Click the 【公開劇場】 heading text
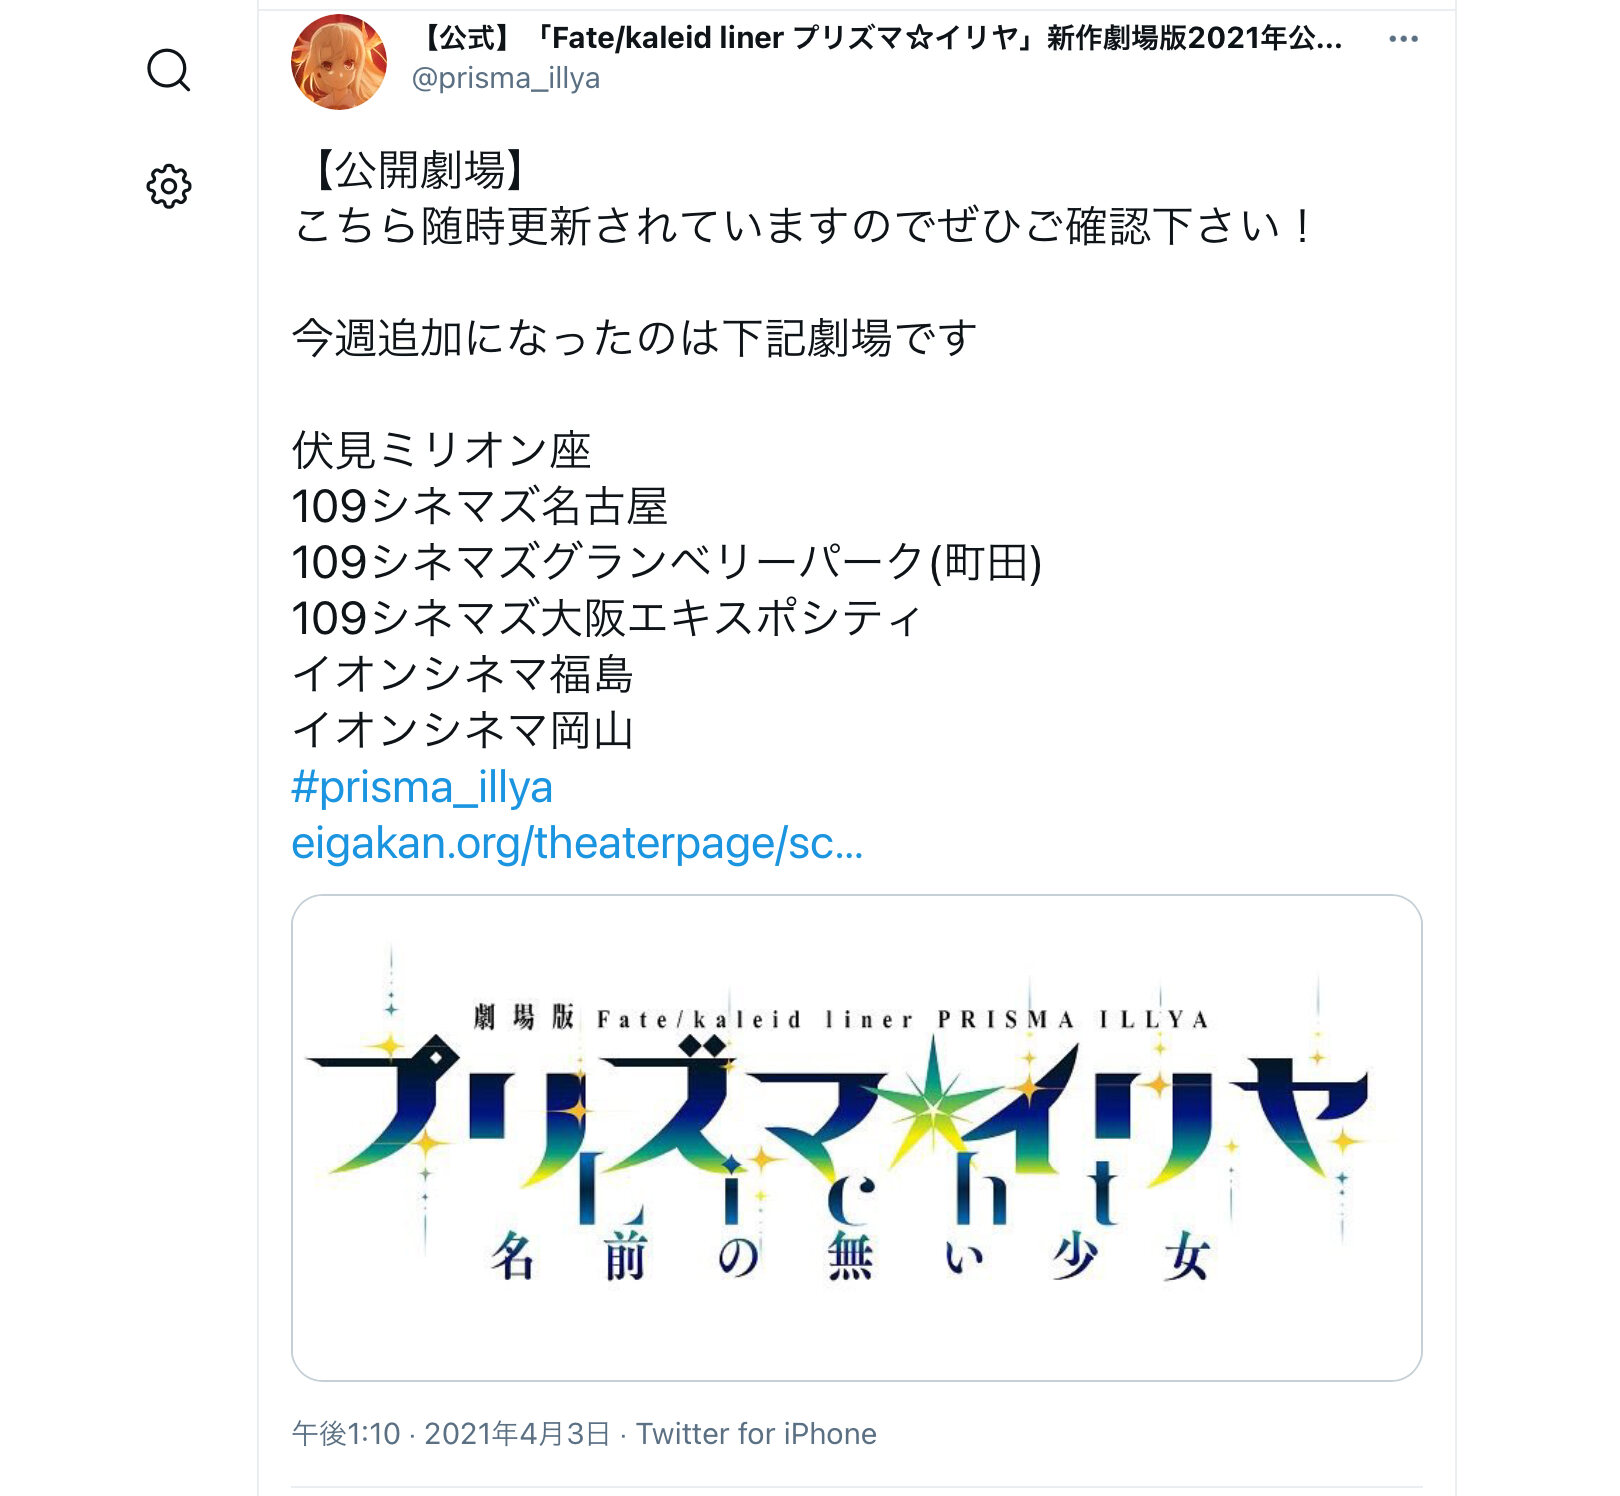1620x1496 pixels. pyautogui.click(x=412, y=170)
